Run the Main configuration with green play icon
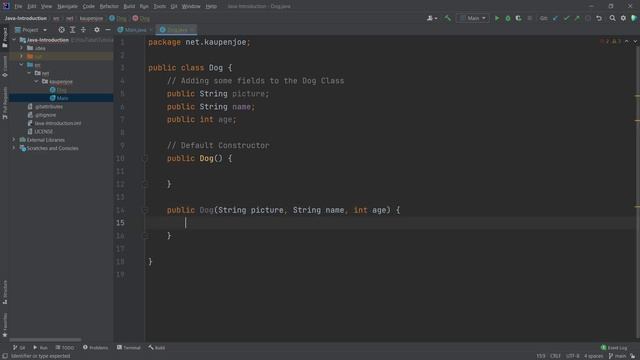Screen dimensions: 640x360 (497, 18)
